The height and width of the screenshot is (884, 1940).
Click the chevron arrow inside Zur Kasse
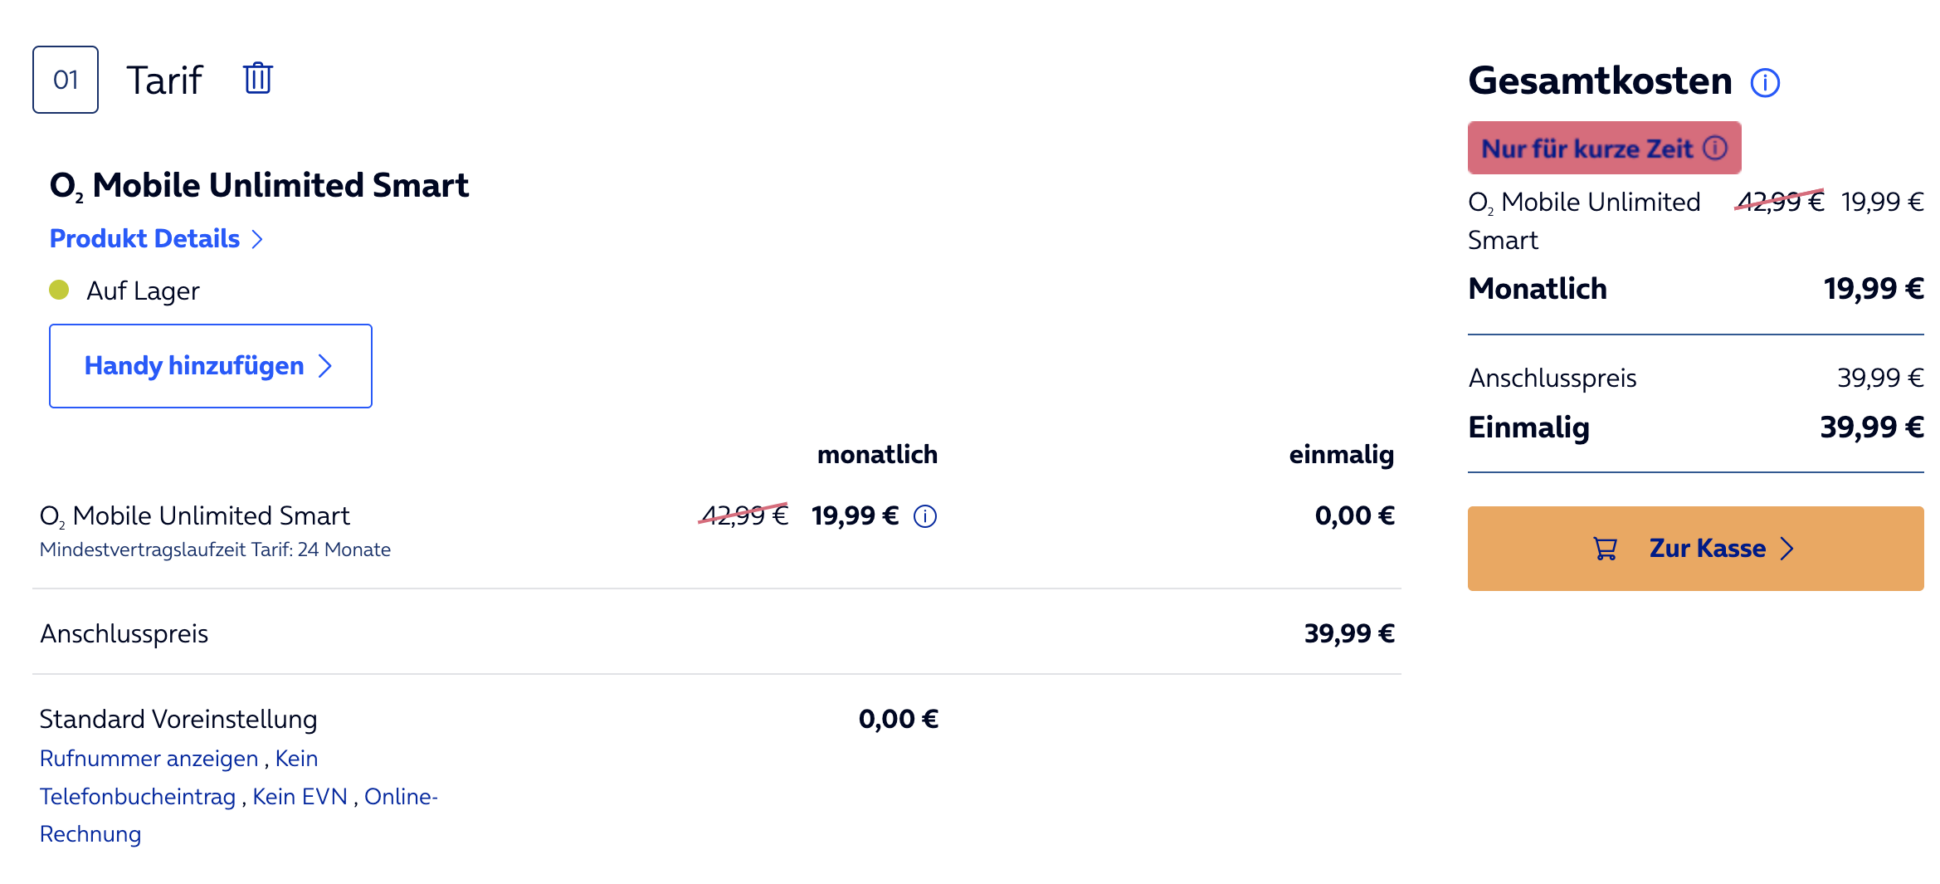[1789, 548]
